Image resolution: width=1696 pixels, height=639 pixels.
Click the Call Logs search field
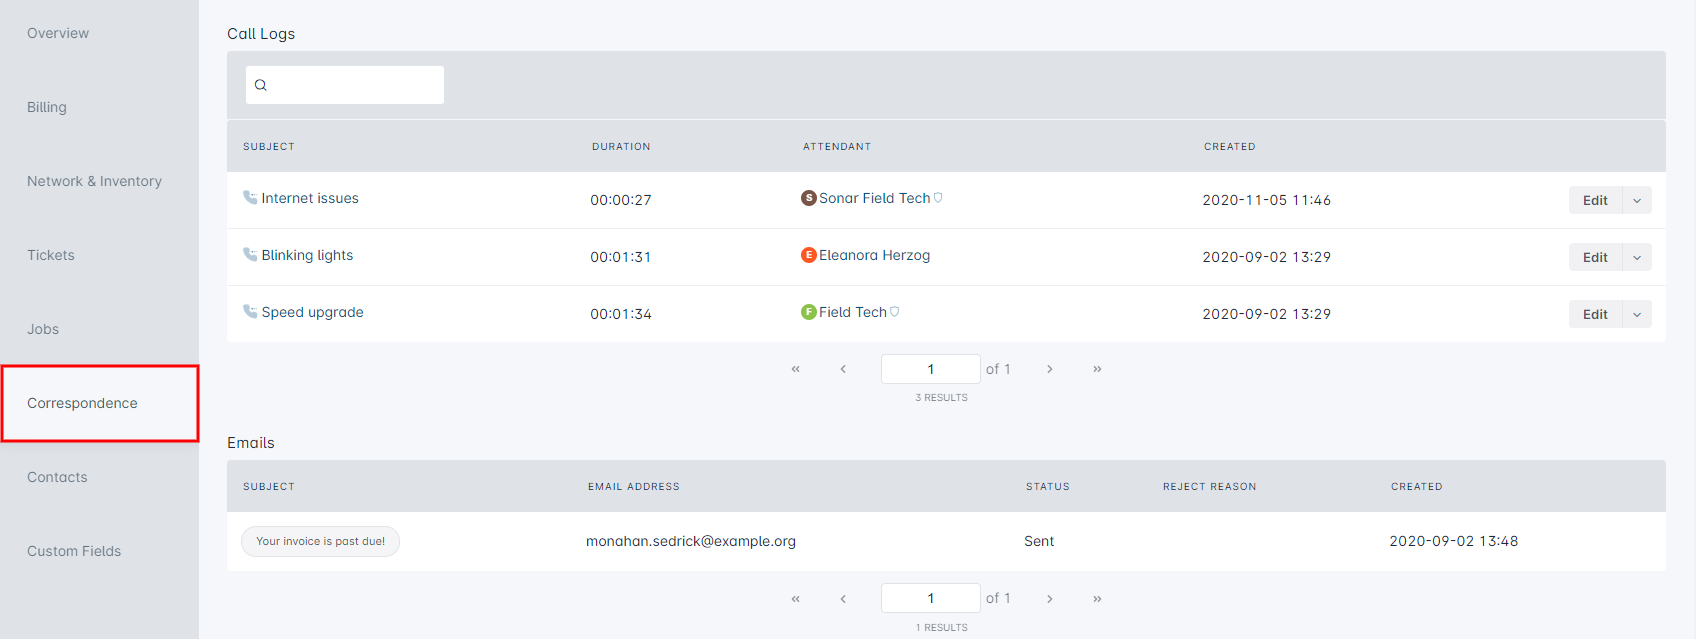tap(345, 85)
